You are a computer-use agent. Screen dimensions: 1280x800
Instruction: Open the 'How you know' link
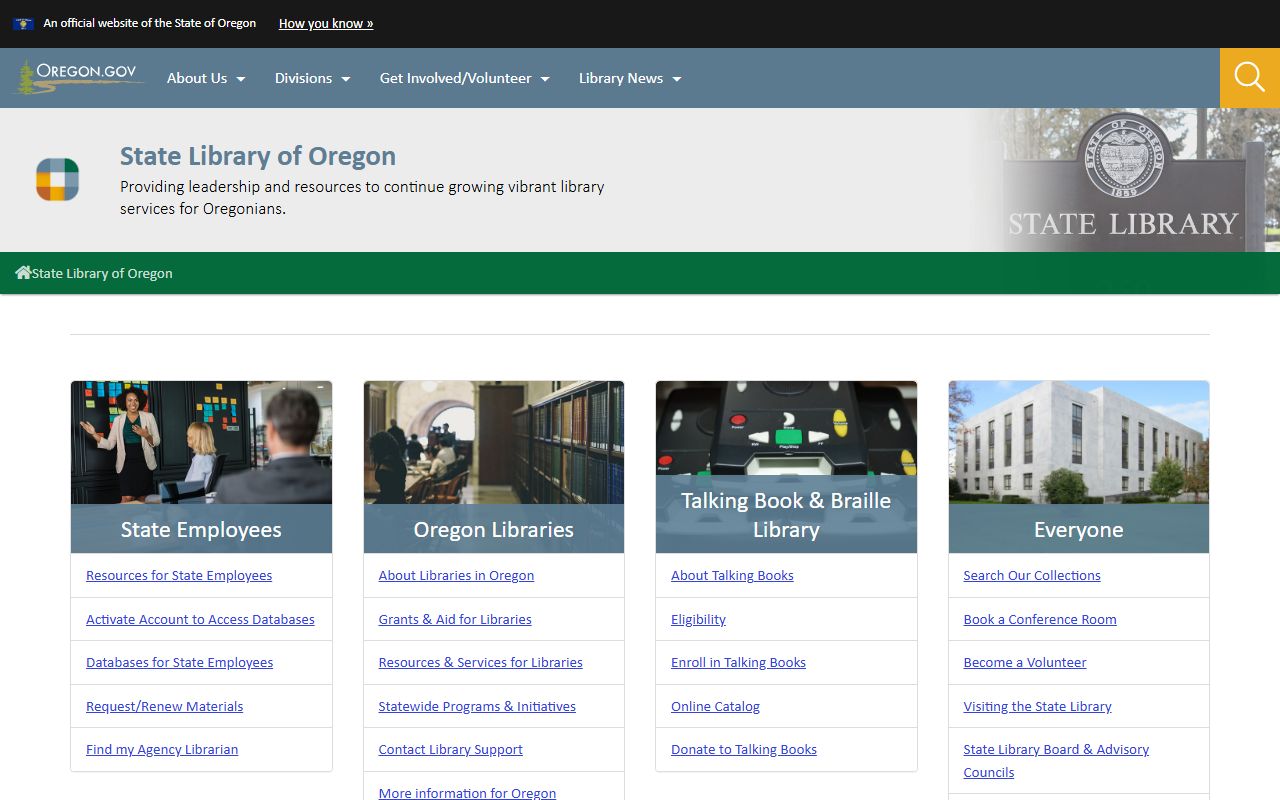click(326, 23)
